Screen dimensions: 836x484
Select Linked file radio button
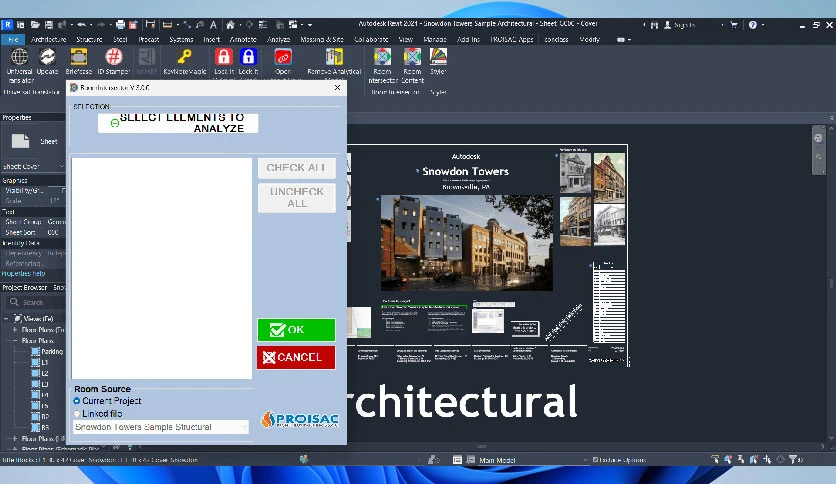click(77, 414)
